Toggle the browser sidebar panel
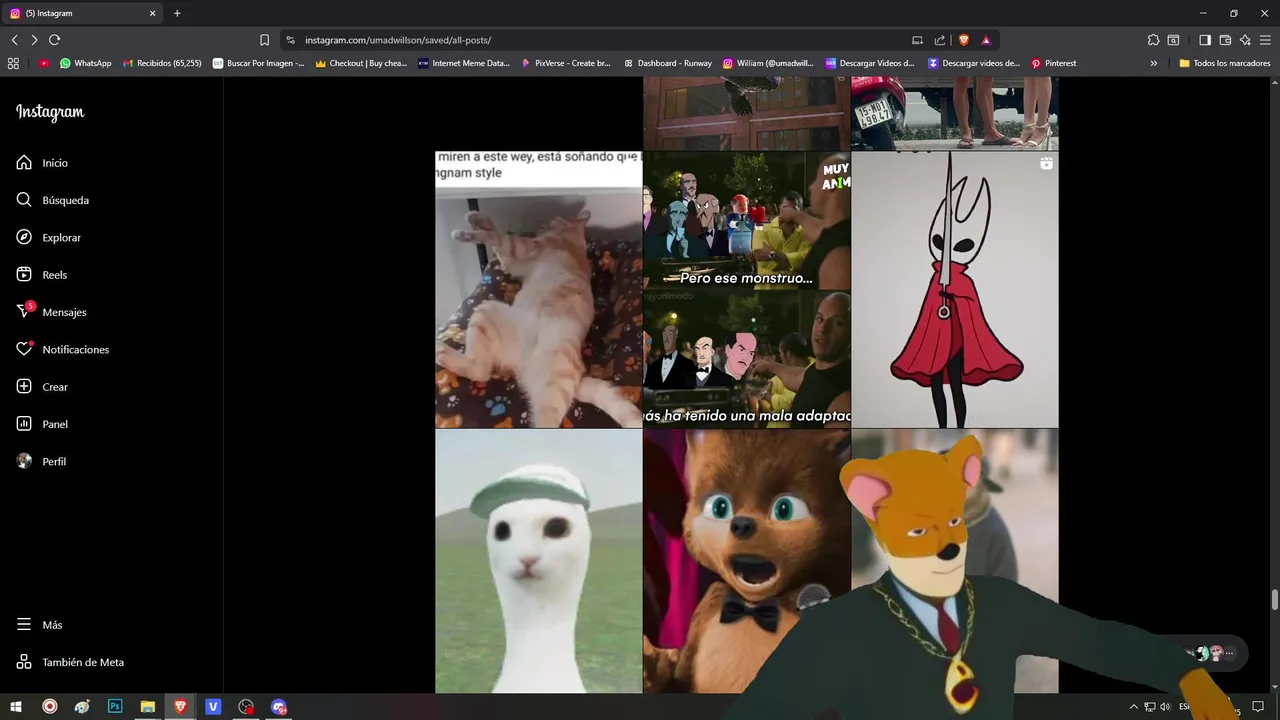Screen dimensions: 1280x720 pos(1205,40)
